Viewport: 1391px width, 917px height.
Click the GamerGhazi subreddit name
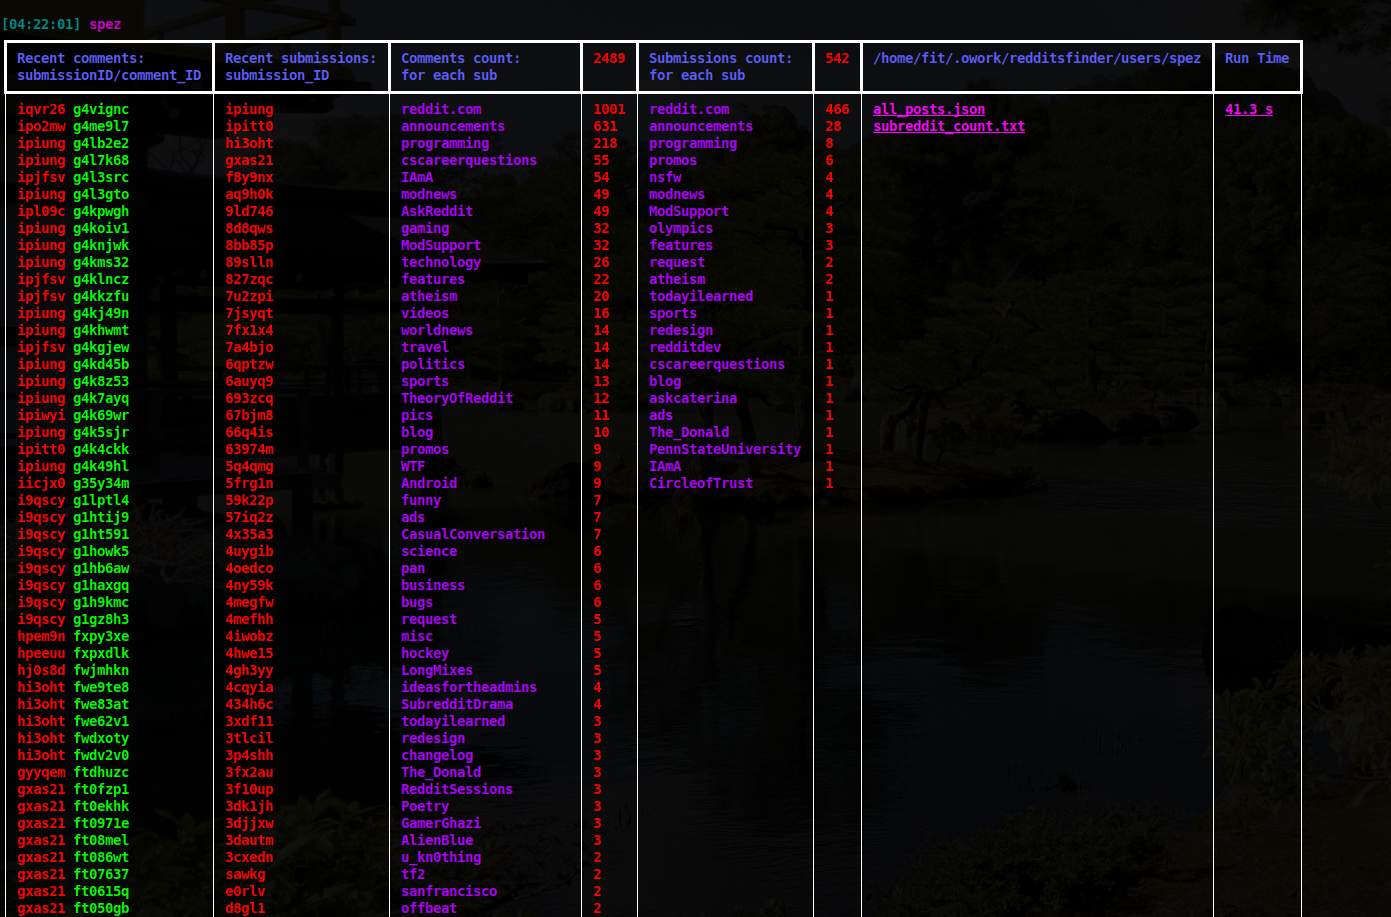(x=441, y=823)
